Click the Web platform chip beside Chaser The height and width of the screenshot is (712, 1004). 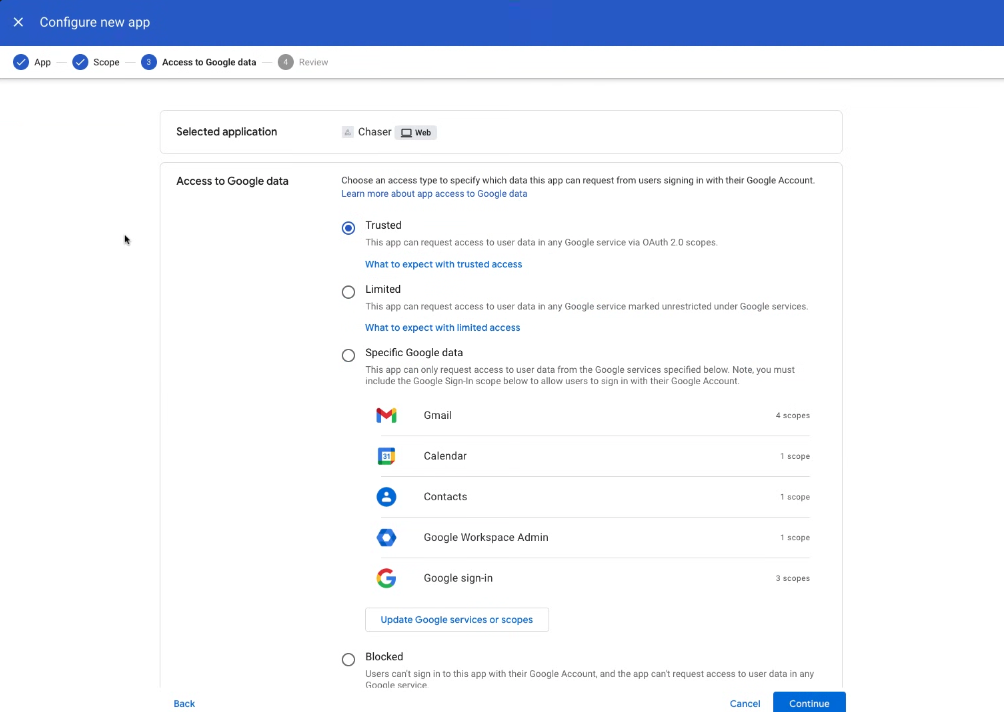[415, 132]
